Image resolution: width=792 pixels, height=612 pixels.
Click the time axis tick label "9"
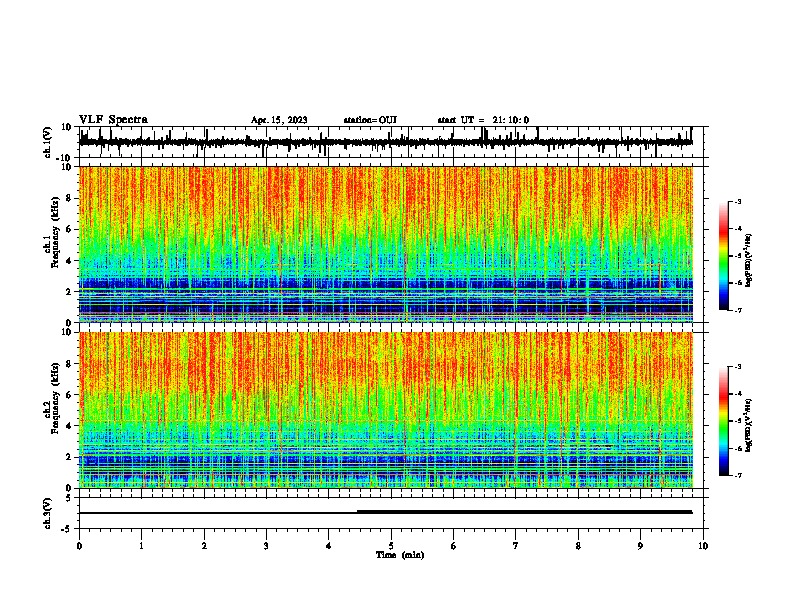[x=640, y=546]
